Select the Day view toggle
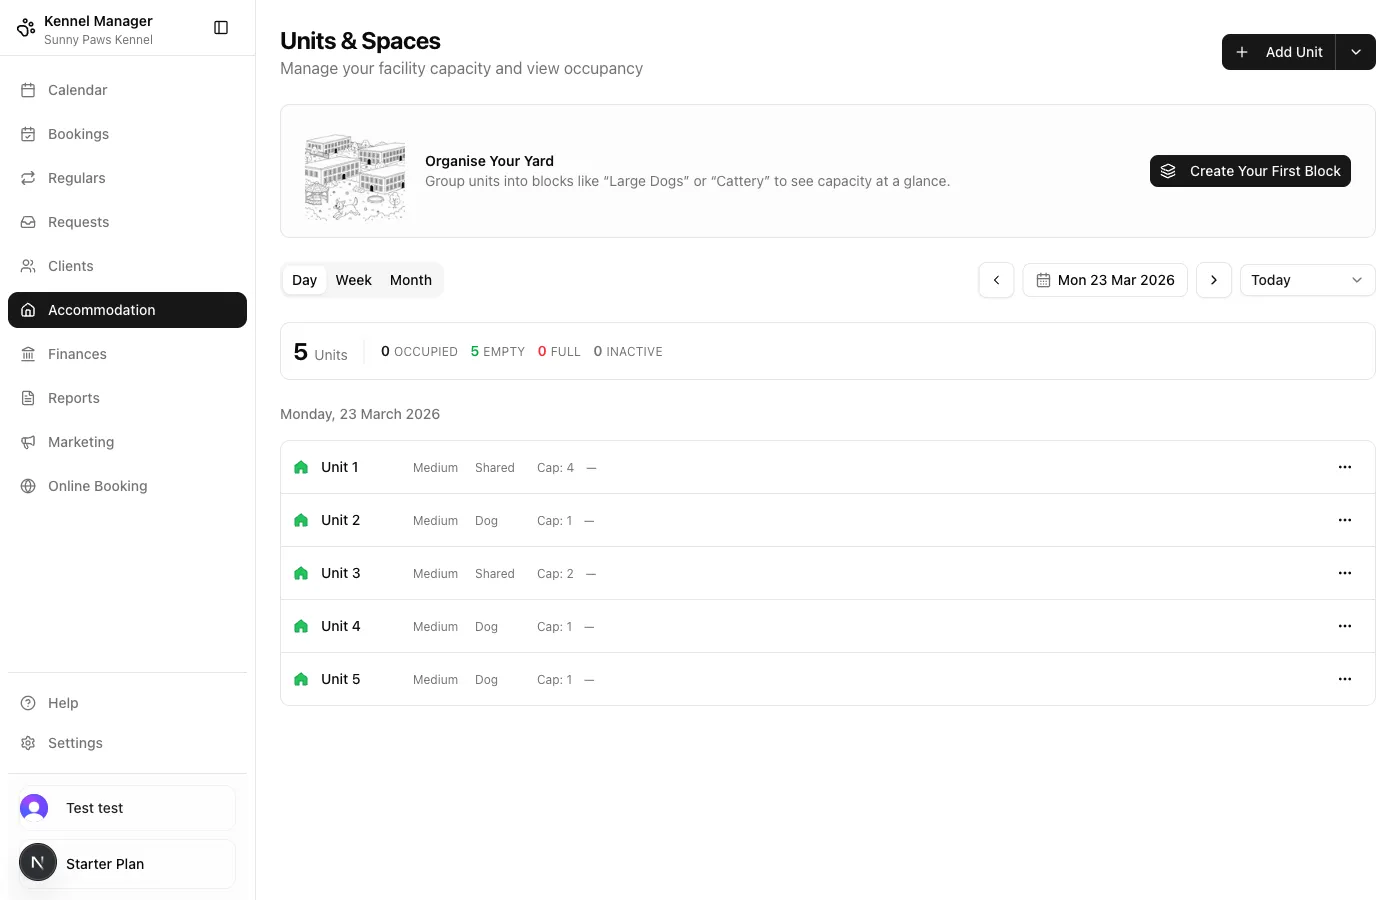Image resolution: width=1400 pixels, height=900 pixels. 304,280
